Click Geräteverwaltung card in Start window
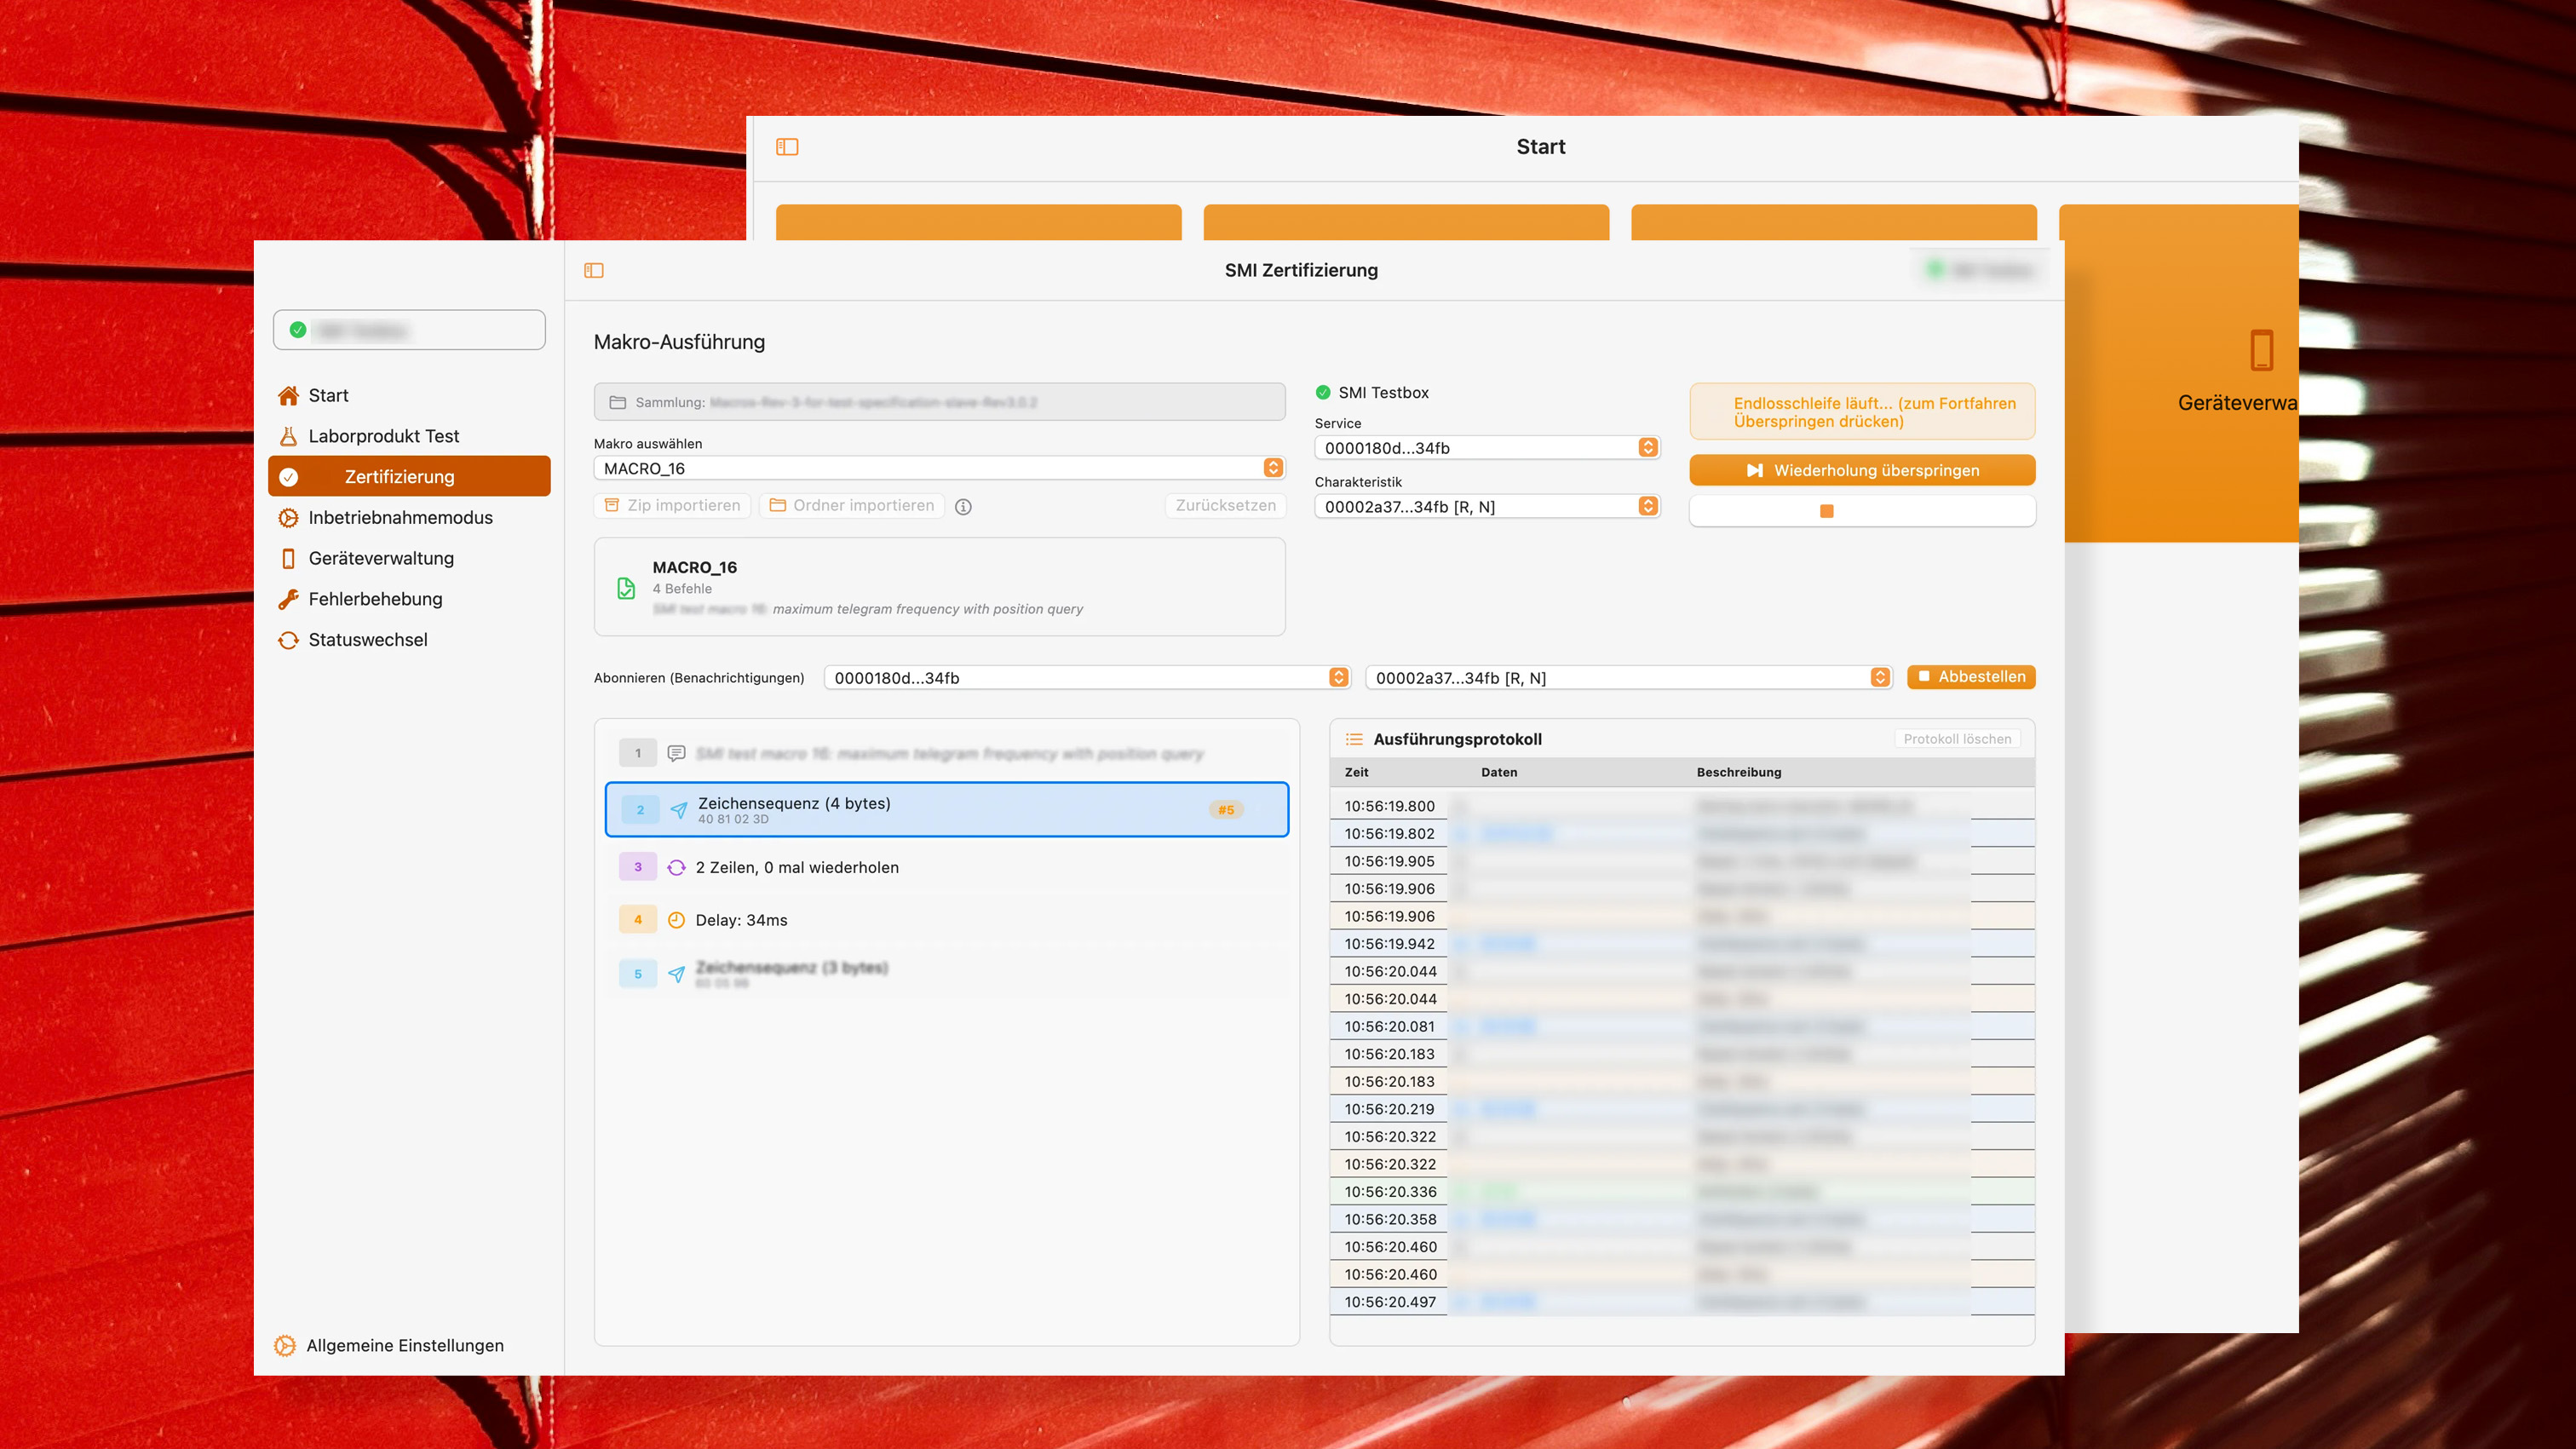 (2179, 373)
